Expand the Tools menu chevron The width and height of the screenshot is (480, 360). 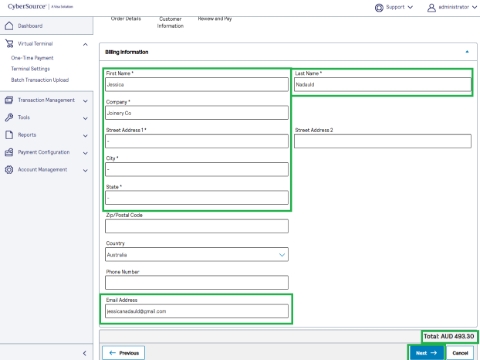pos(85,118)
